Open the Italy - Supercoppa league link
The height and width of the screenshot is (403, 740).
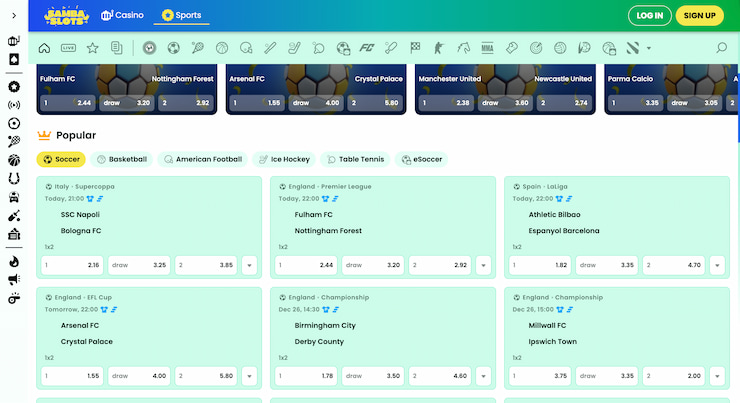coord(84,186)
